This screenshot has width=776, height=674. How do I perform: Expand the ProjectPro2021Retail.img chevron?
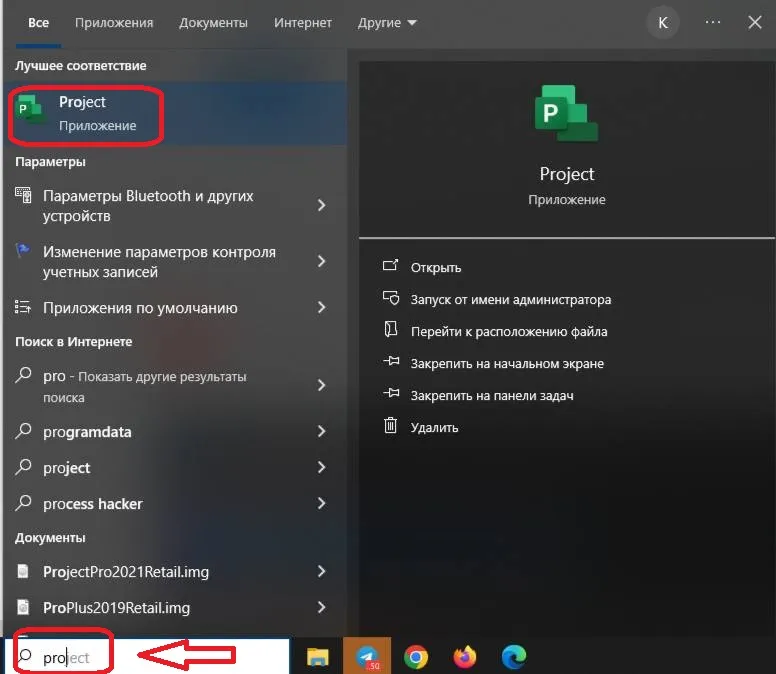(x=322, y=571)
